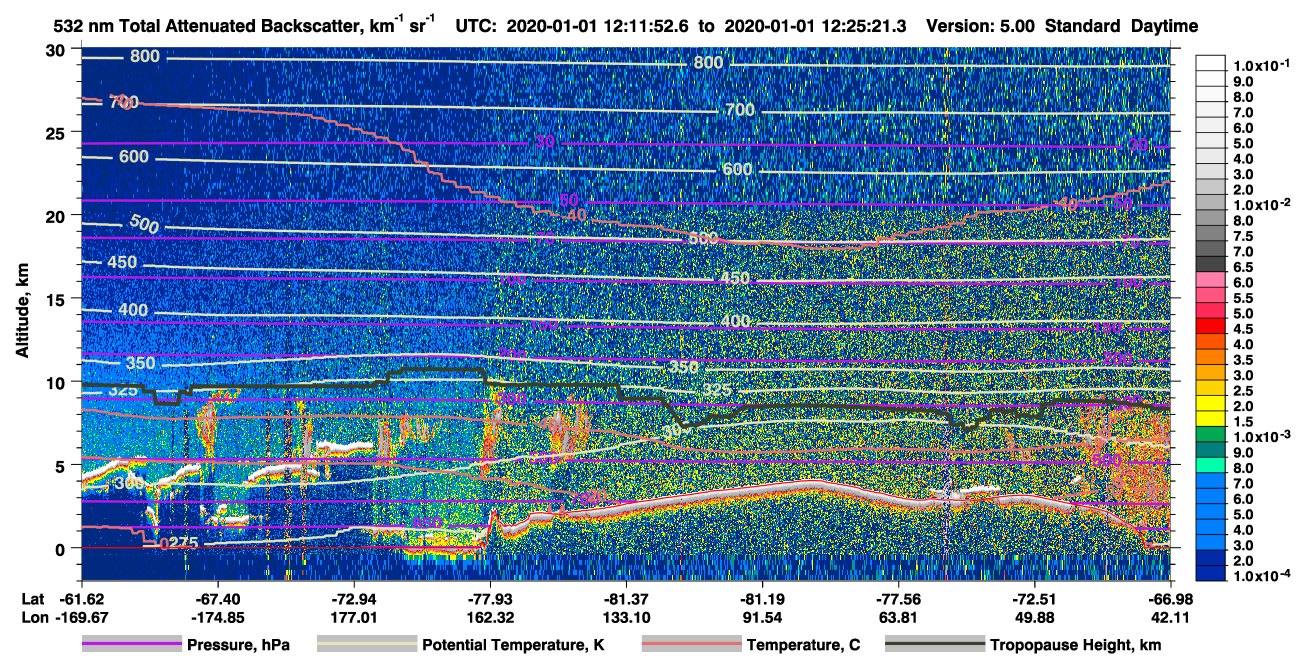Click the colorbar label '1.0x10-1'
The image size is (1300, 667).
click(x=1264, y=65)
